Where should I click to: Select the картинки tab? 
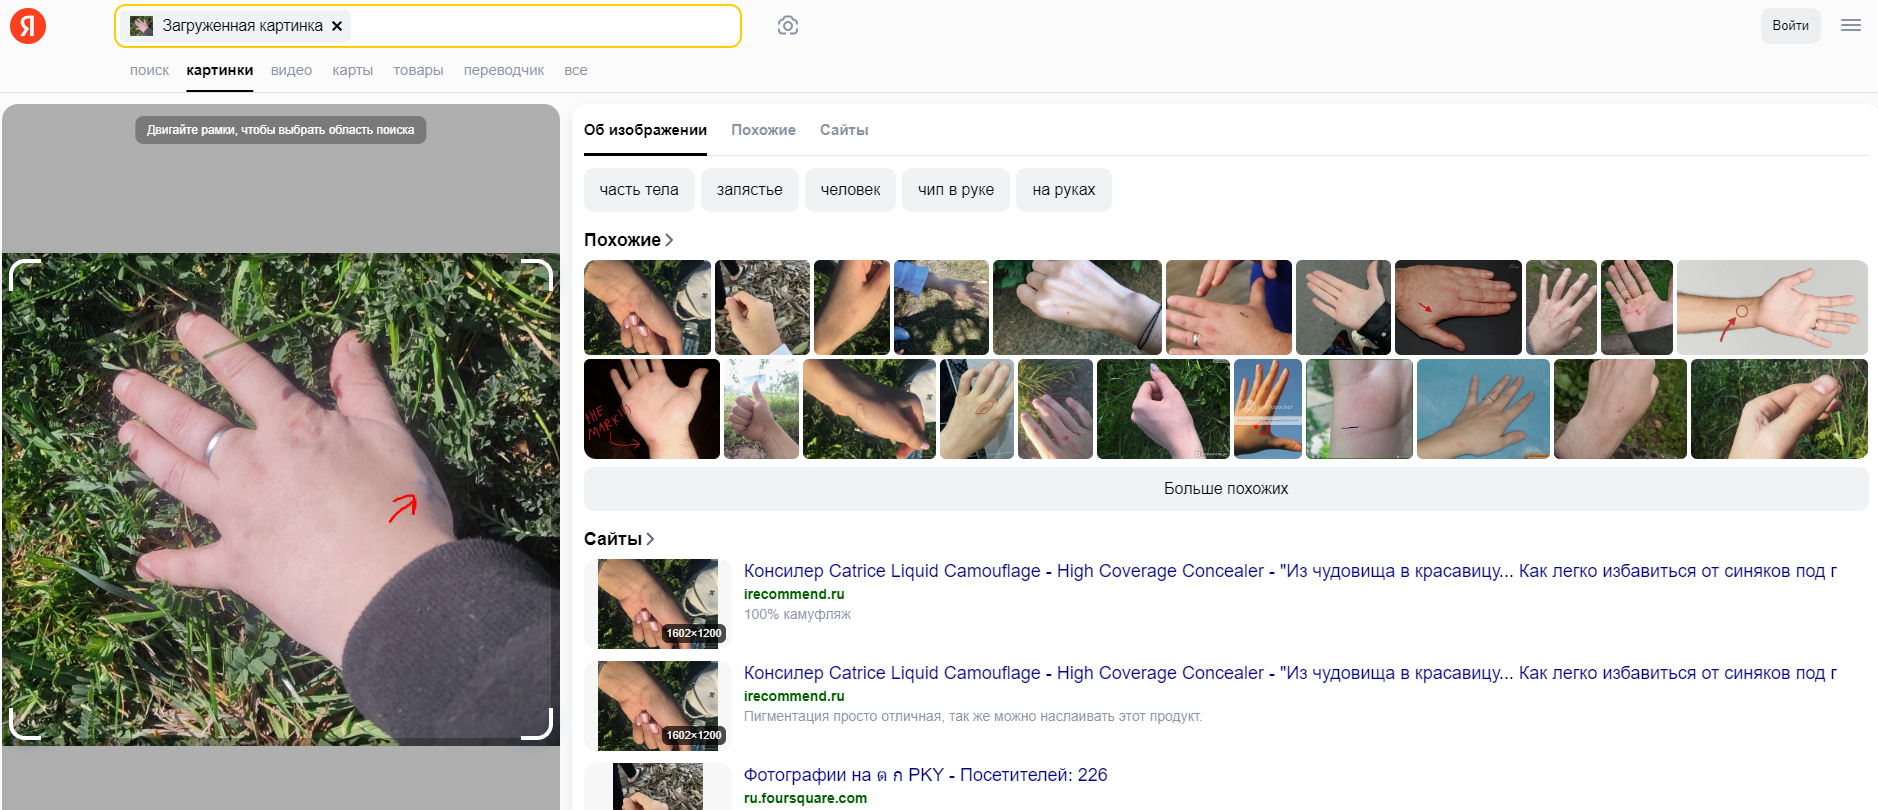pyautogui.click(x=220, y=70)
